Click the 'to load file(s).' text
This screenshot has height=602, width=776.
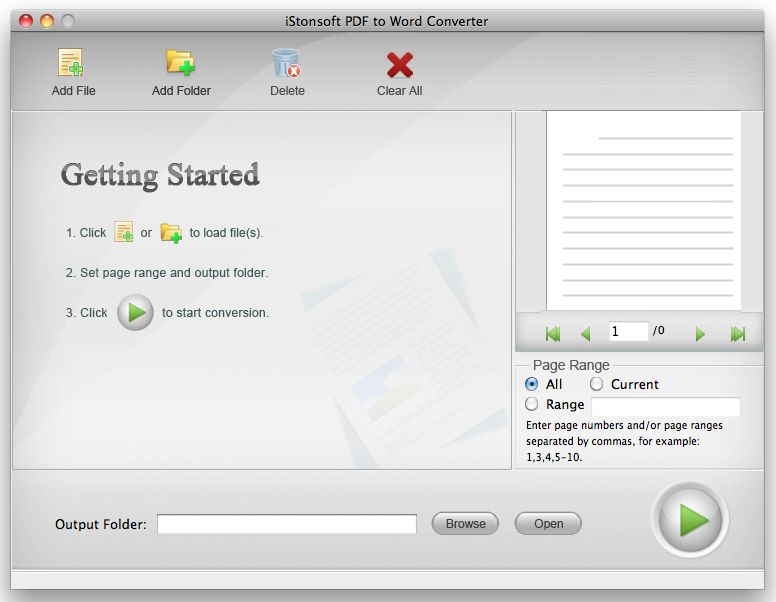(226, 233)
